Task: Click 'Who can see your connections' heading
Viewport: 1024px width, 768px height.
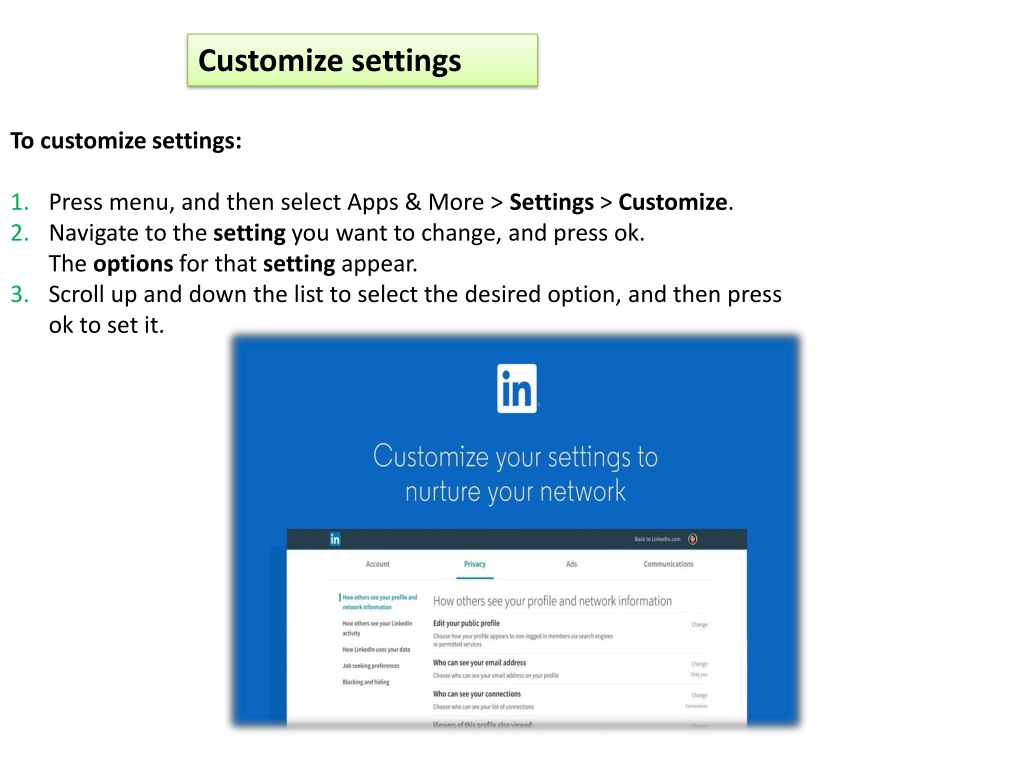Action: [477, 694]
